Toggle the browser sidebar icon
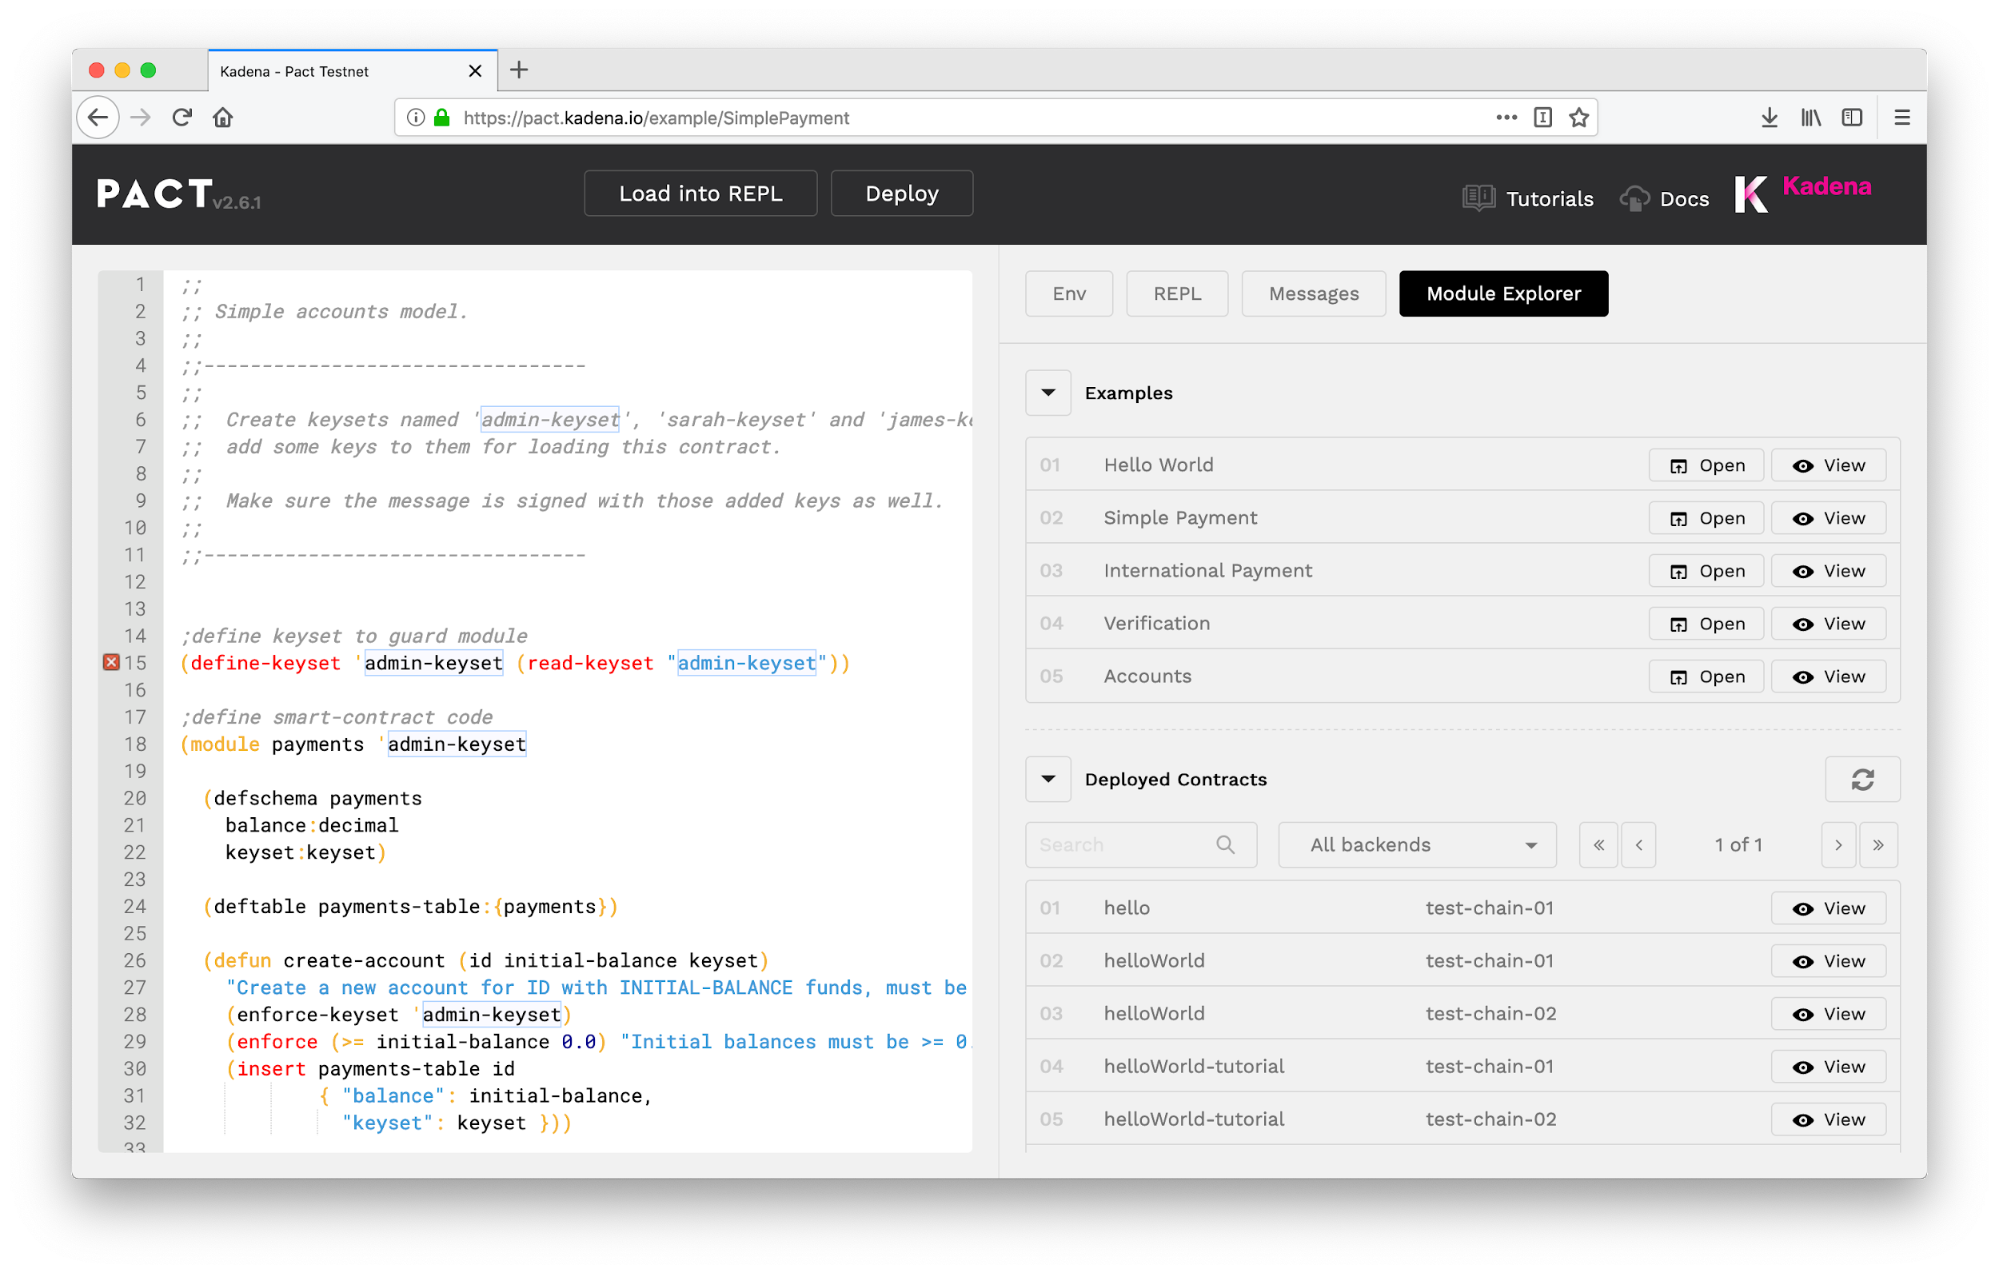 [1852, 117]
